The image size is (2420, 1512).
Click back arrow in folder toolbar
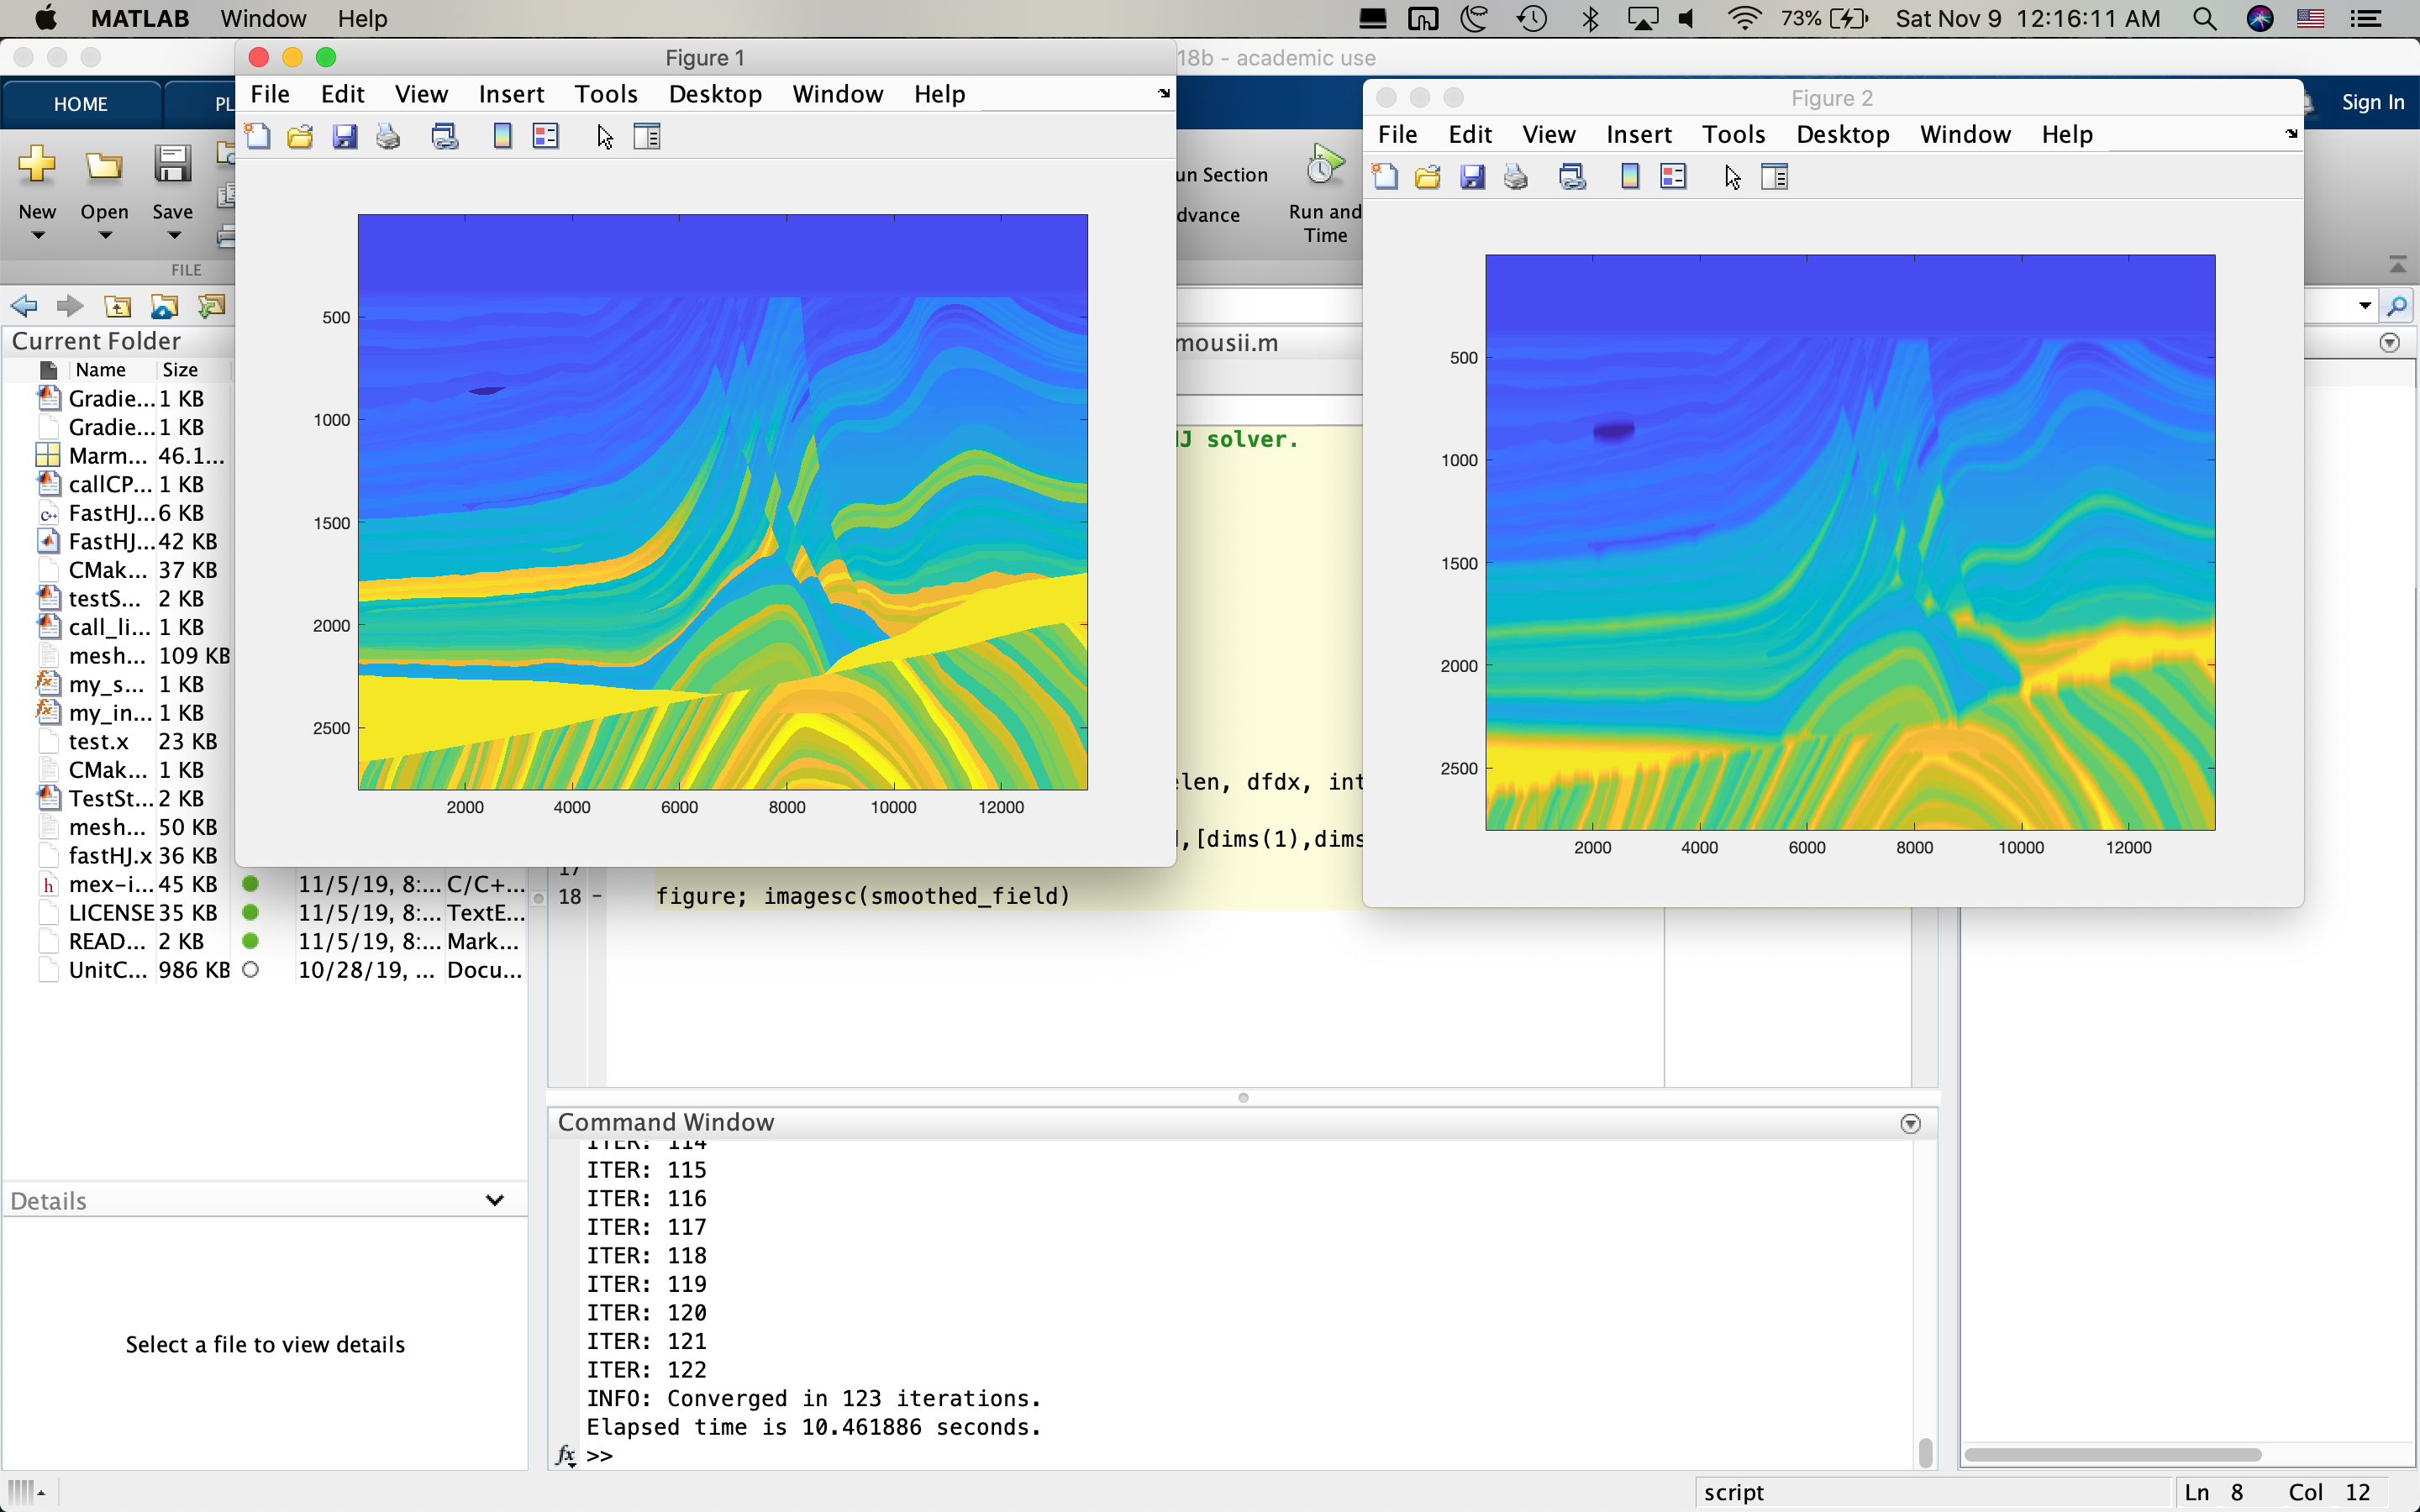pyautogui.click(x=24, y=306)
